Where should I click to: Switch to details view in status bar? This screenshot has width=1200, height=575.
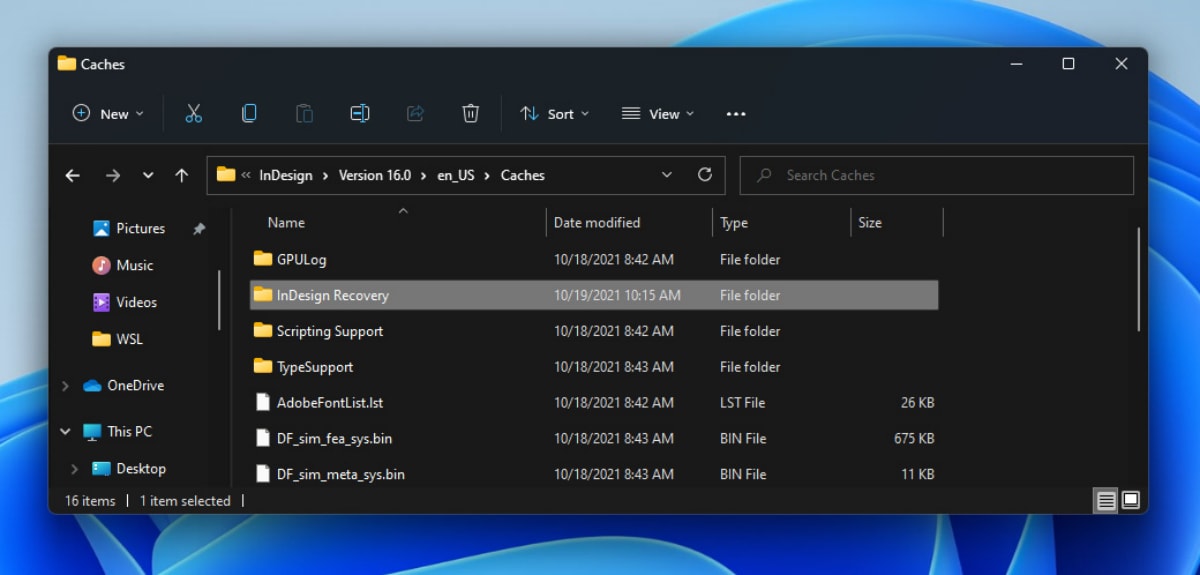point(1106,500)
